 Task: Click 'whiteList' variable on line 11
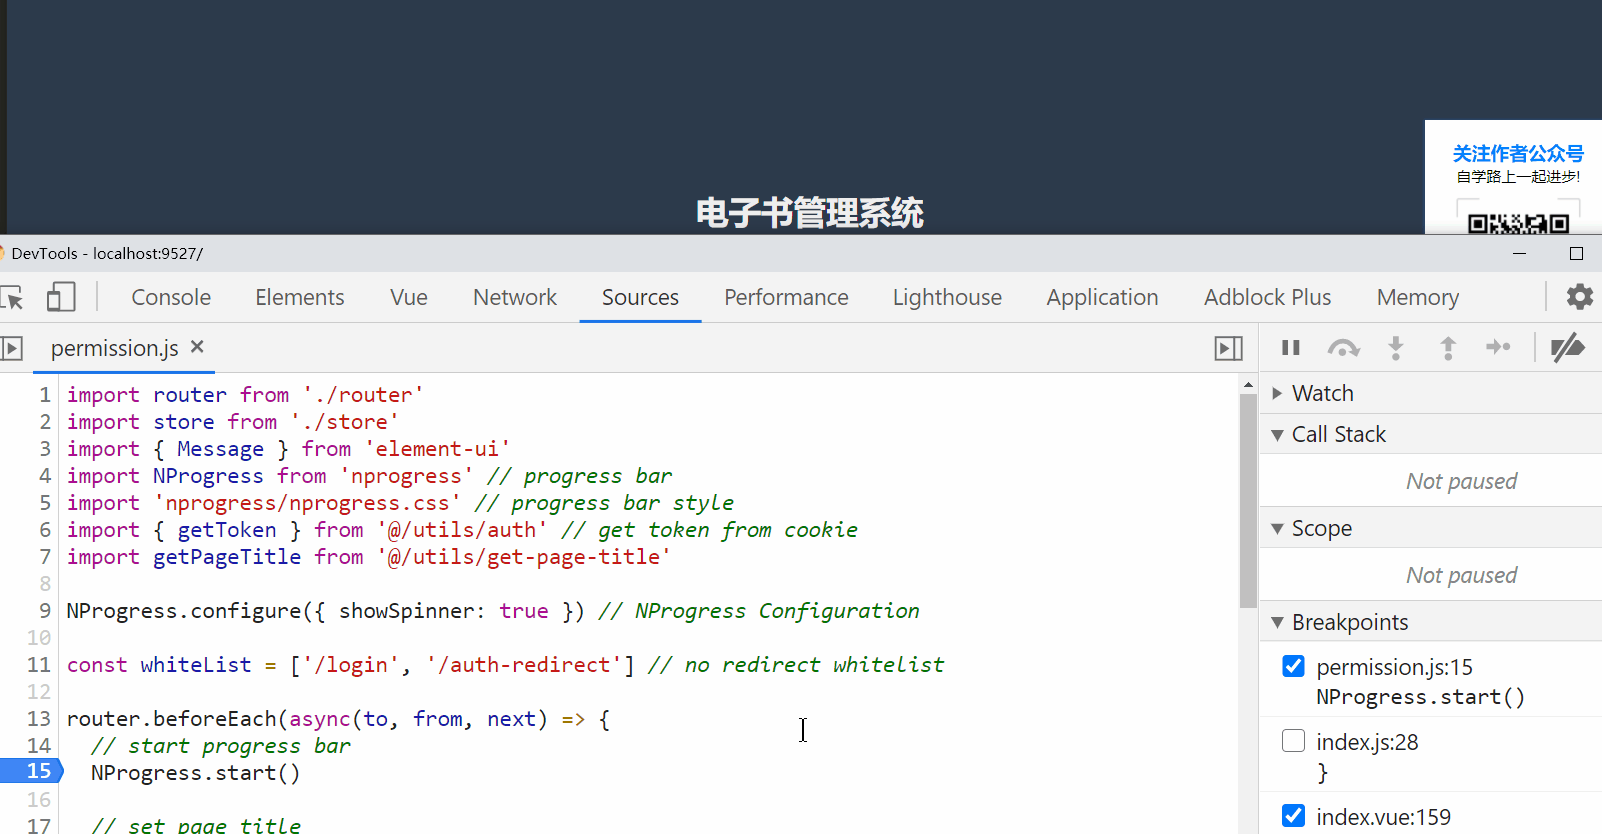pos(196,665)
